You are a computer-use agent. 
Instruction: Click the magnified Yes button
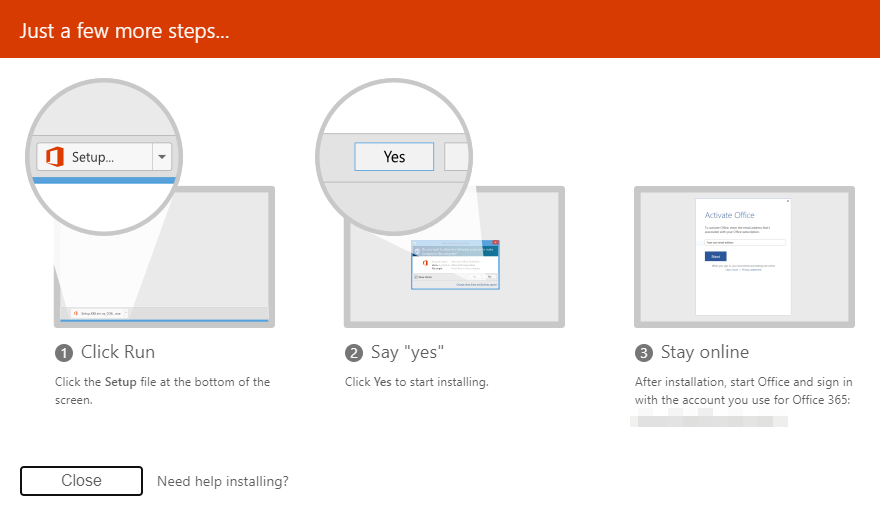click(x=394, y=157)
